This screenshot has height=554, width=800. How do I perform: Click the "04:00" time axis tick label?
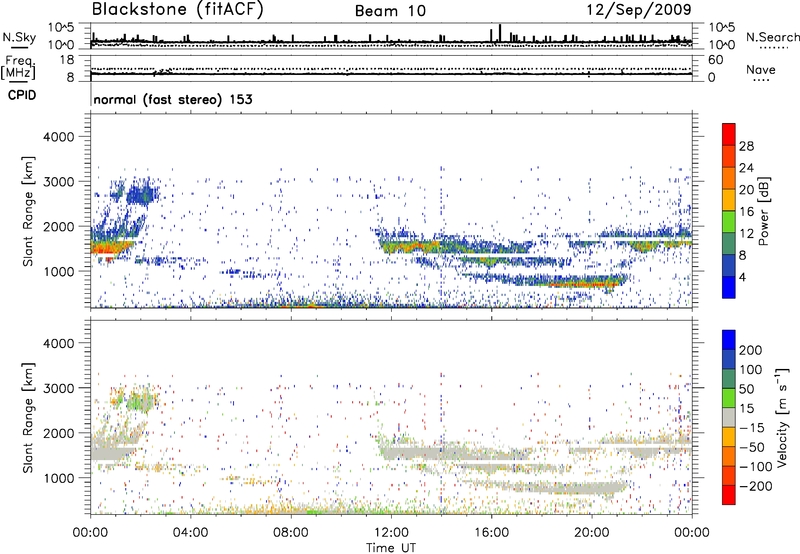coord(191,533)
